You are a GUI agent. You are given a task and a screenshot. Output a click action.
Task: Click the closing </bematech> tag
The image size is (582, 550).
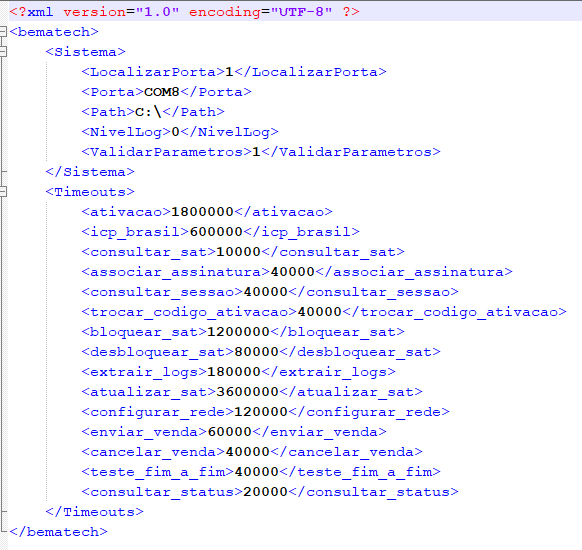[x=59, y=533]
